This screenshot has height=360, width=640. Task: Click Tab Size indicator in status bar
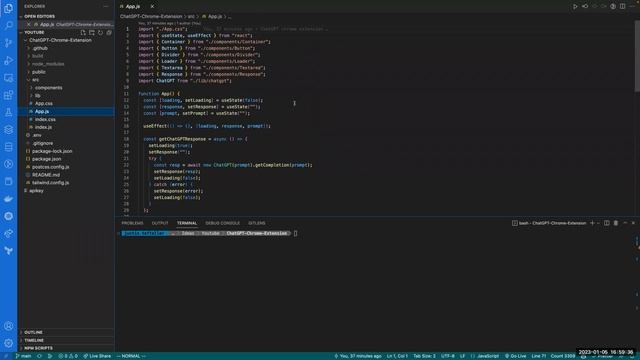[x=424, y=356]
